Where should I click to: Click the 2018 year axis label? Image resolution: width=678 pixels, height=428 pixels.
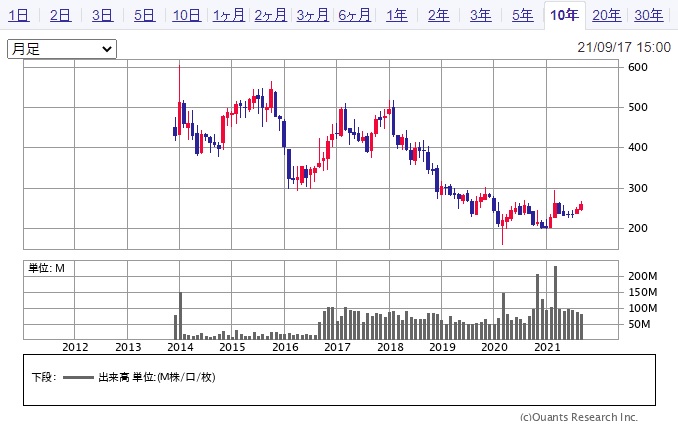pyautogui.click(x=390, y=347)
